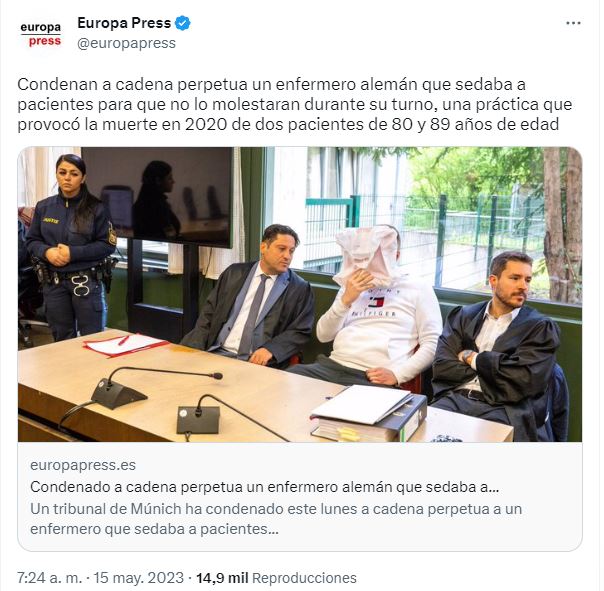
Task: Open the tweet's three-dot more options menu
Action: coord(573,23)
